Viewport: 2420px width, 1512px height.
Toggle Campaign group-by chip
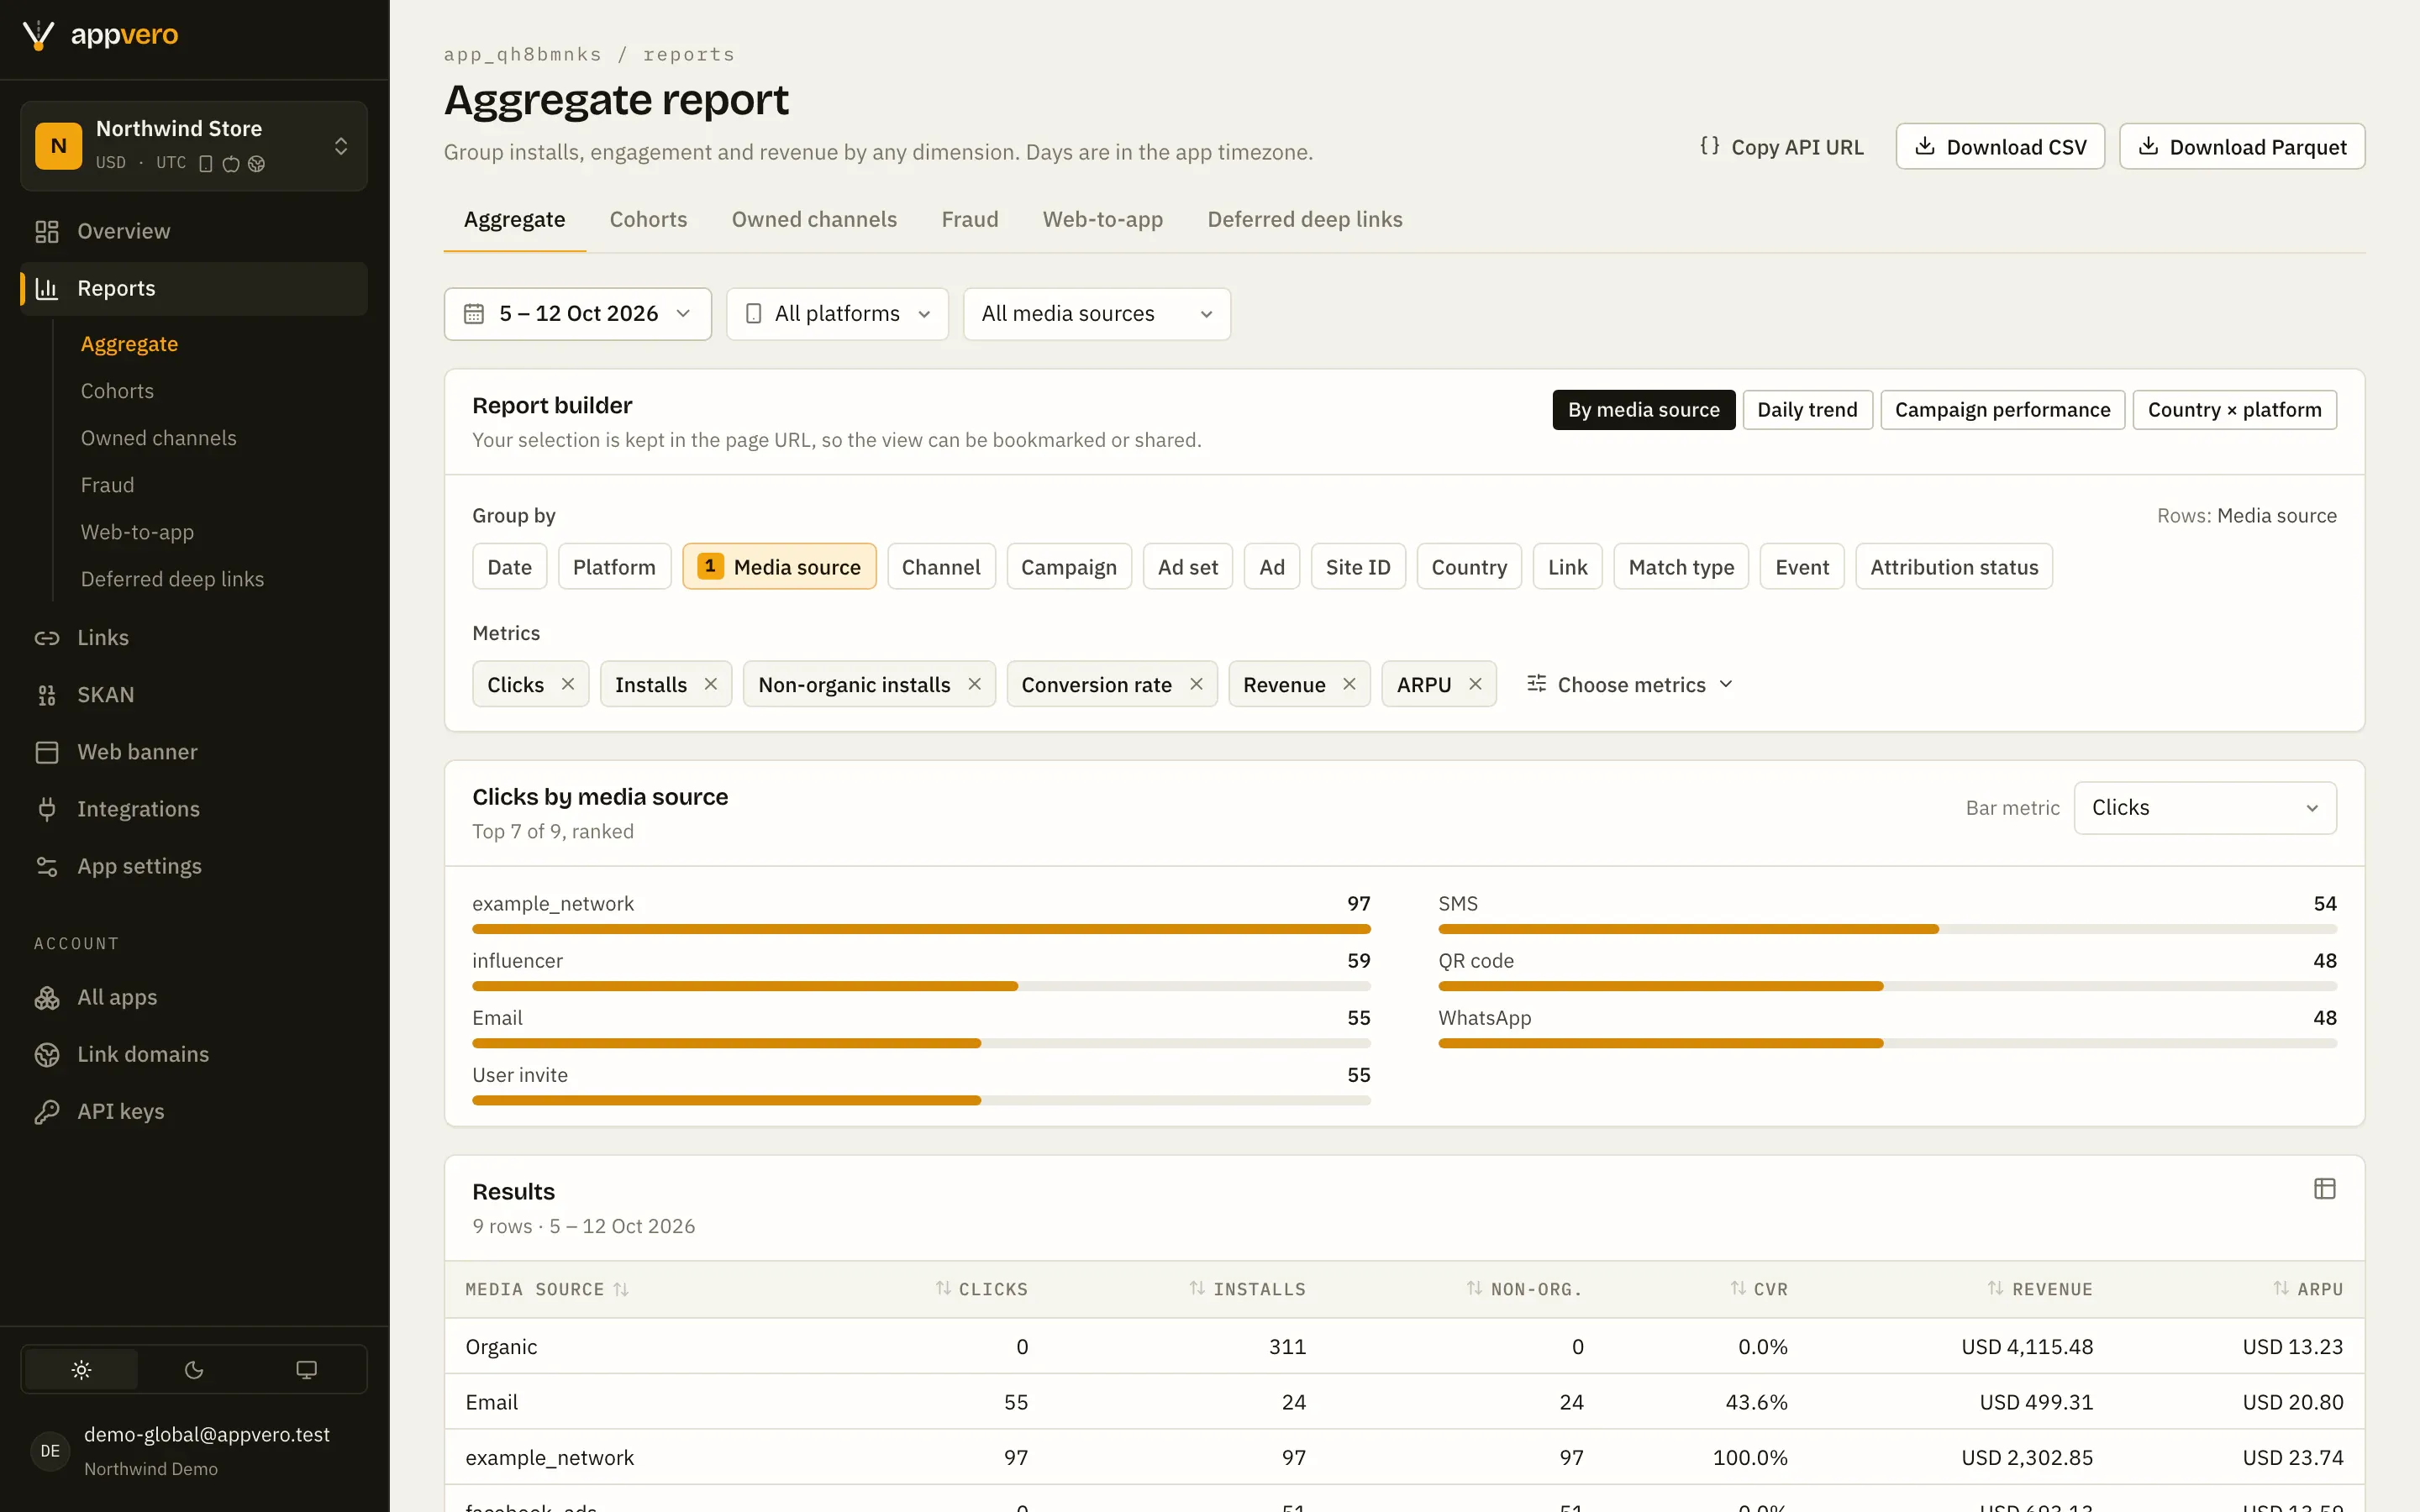(x=1068, y=566)
